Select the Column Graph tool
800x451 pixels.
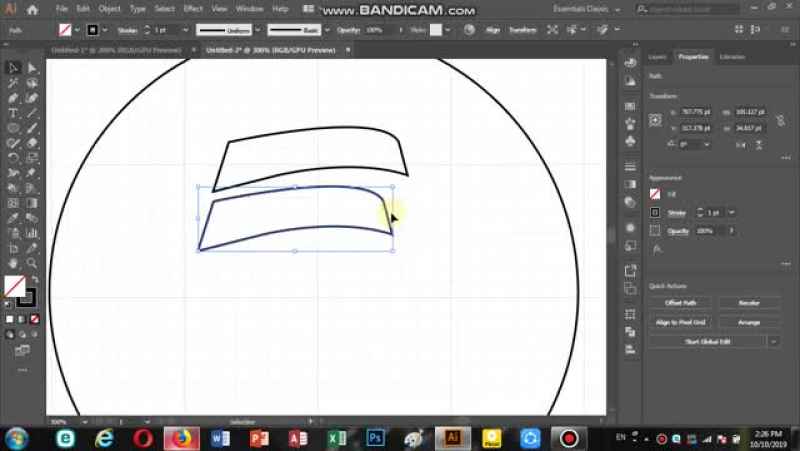(x=32, y=233)
